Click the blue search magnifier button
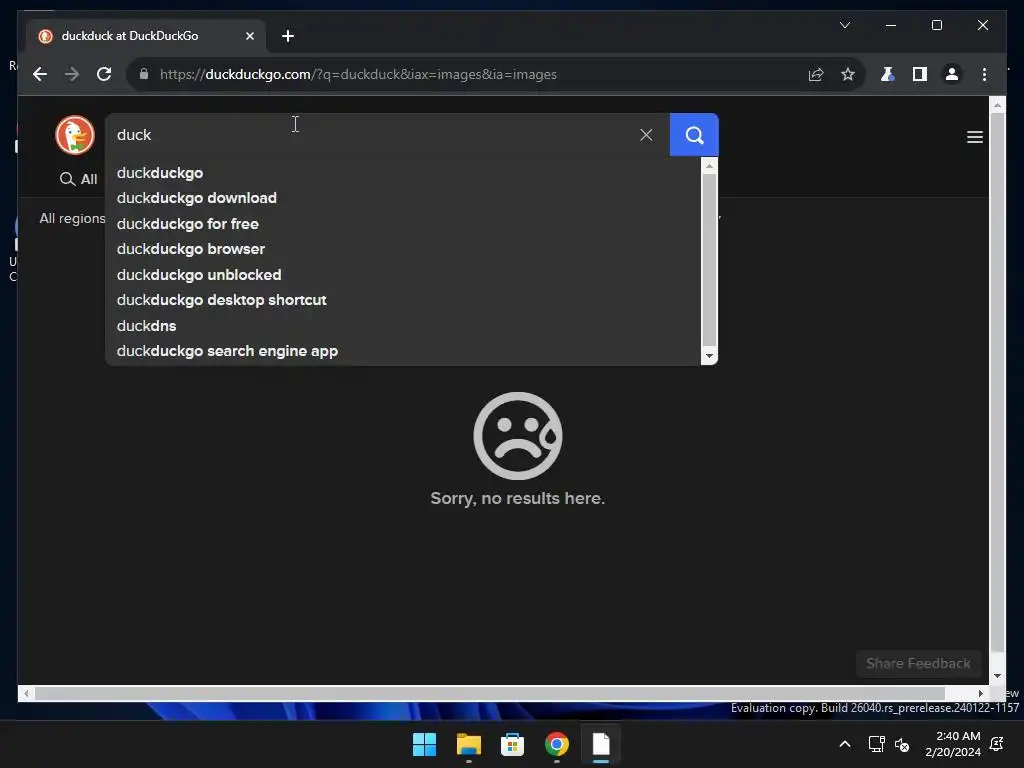Screen dimensions: 1024x768 [x=694, y=135]
